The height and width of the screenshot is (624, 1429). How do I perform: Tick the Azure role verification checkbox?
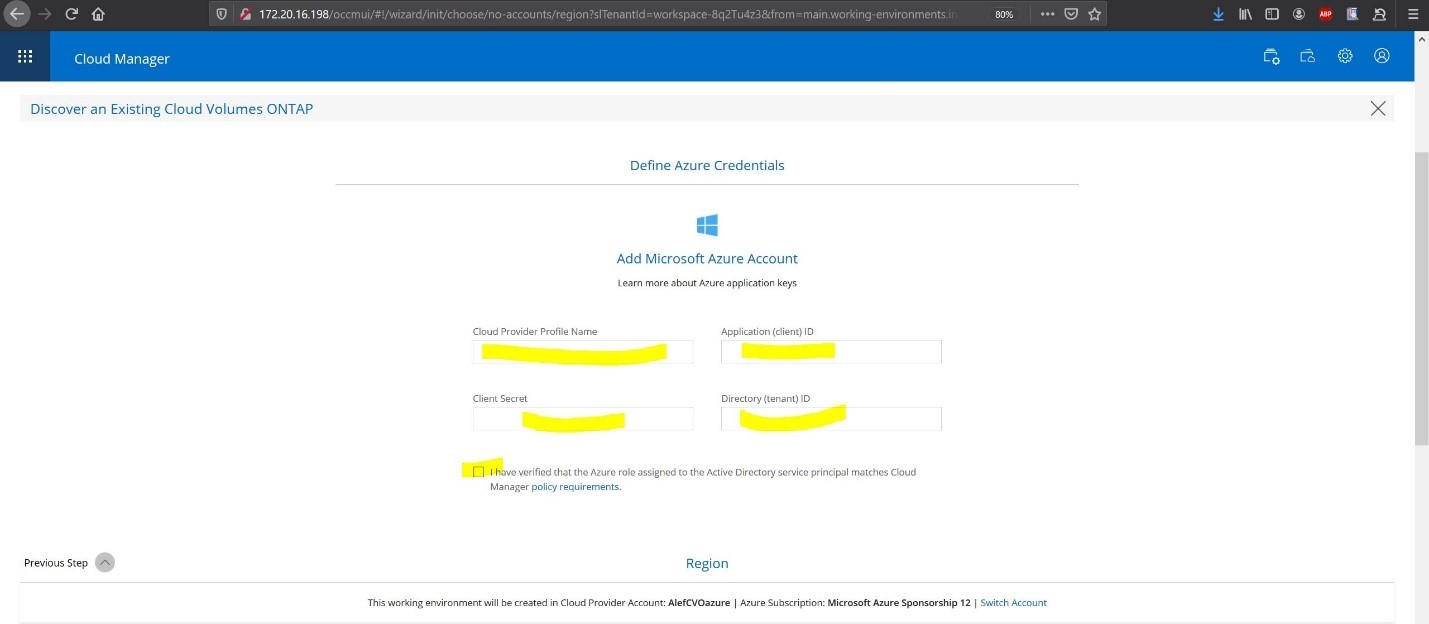point(478,472)
